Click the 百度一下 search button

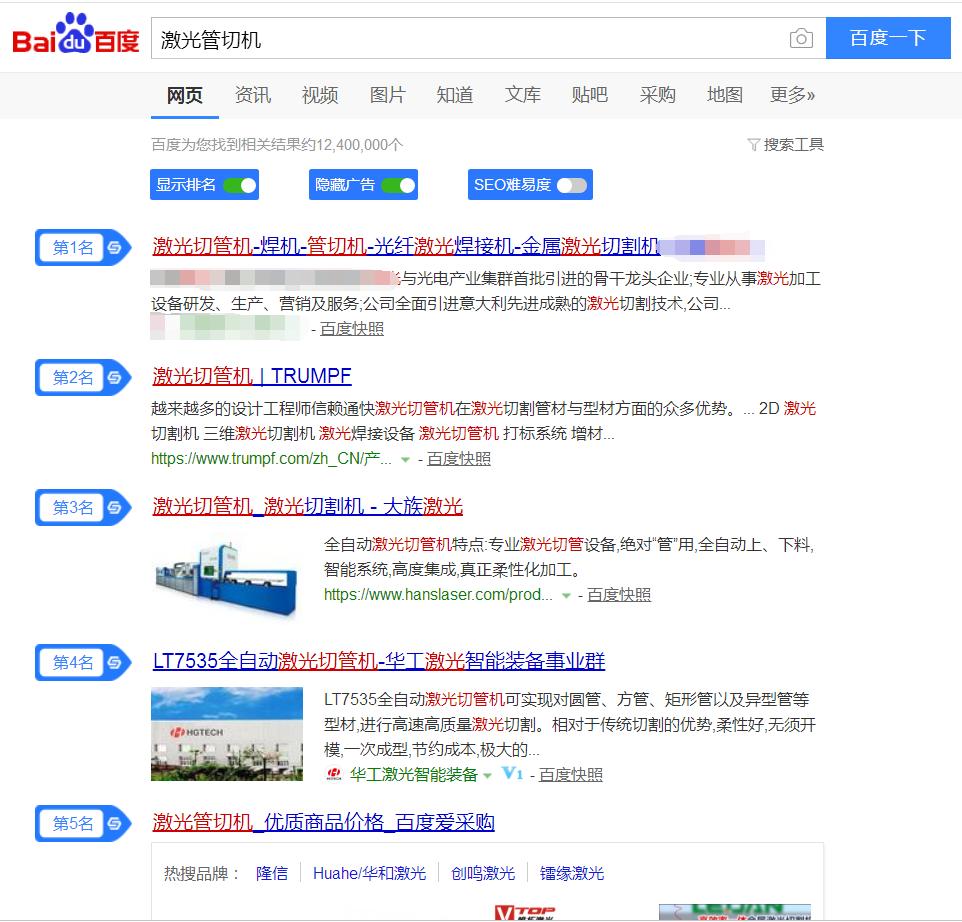(888, 38)
